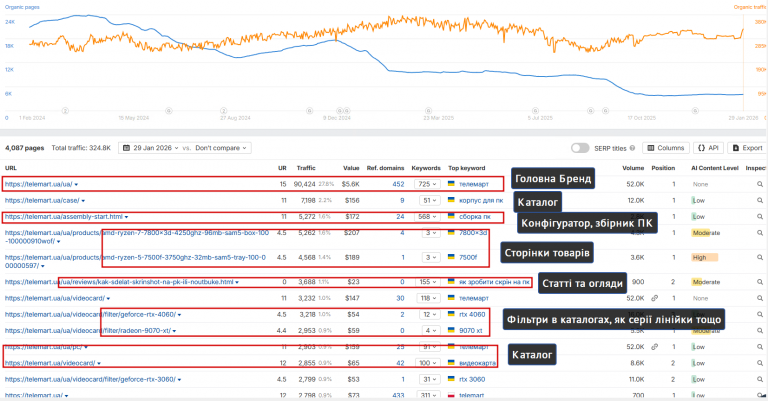Click the API button
The width and height of the screenshot is (768, 401).
click(708, 148)
